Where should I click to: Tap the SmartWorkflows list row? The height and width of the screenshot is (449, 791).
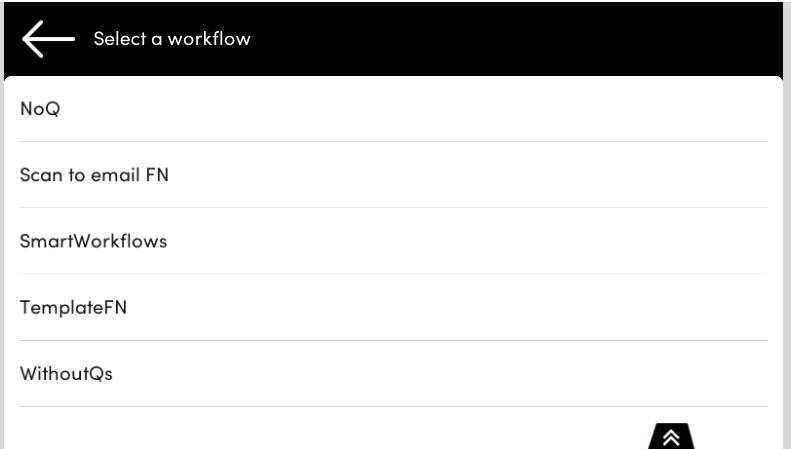click(x=393, y=241)
